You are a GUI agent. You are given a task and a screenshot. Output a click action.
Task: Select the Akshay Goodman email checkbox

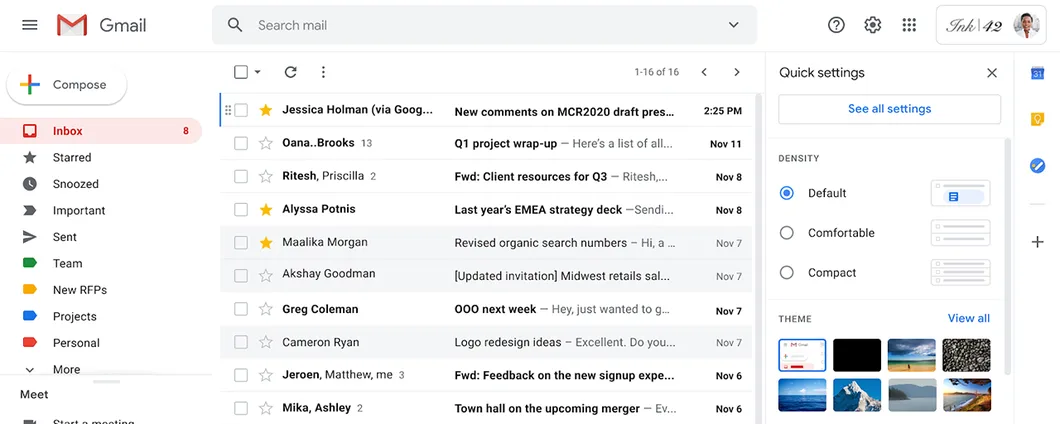(x=241, y=276)
